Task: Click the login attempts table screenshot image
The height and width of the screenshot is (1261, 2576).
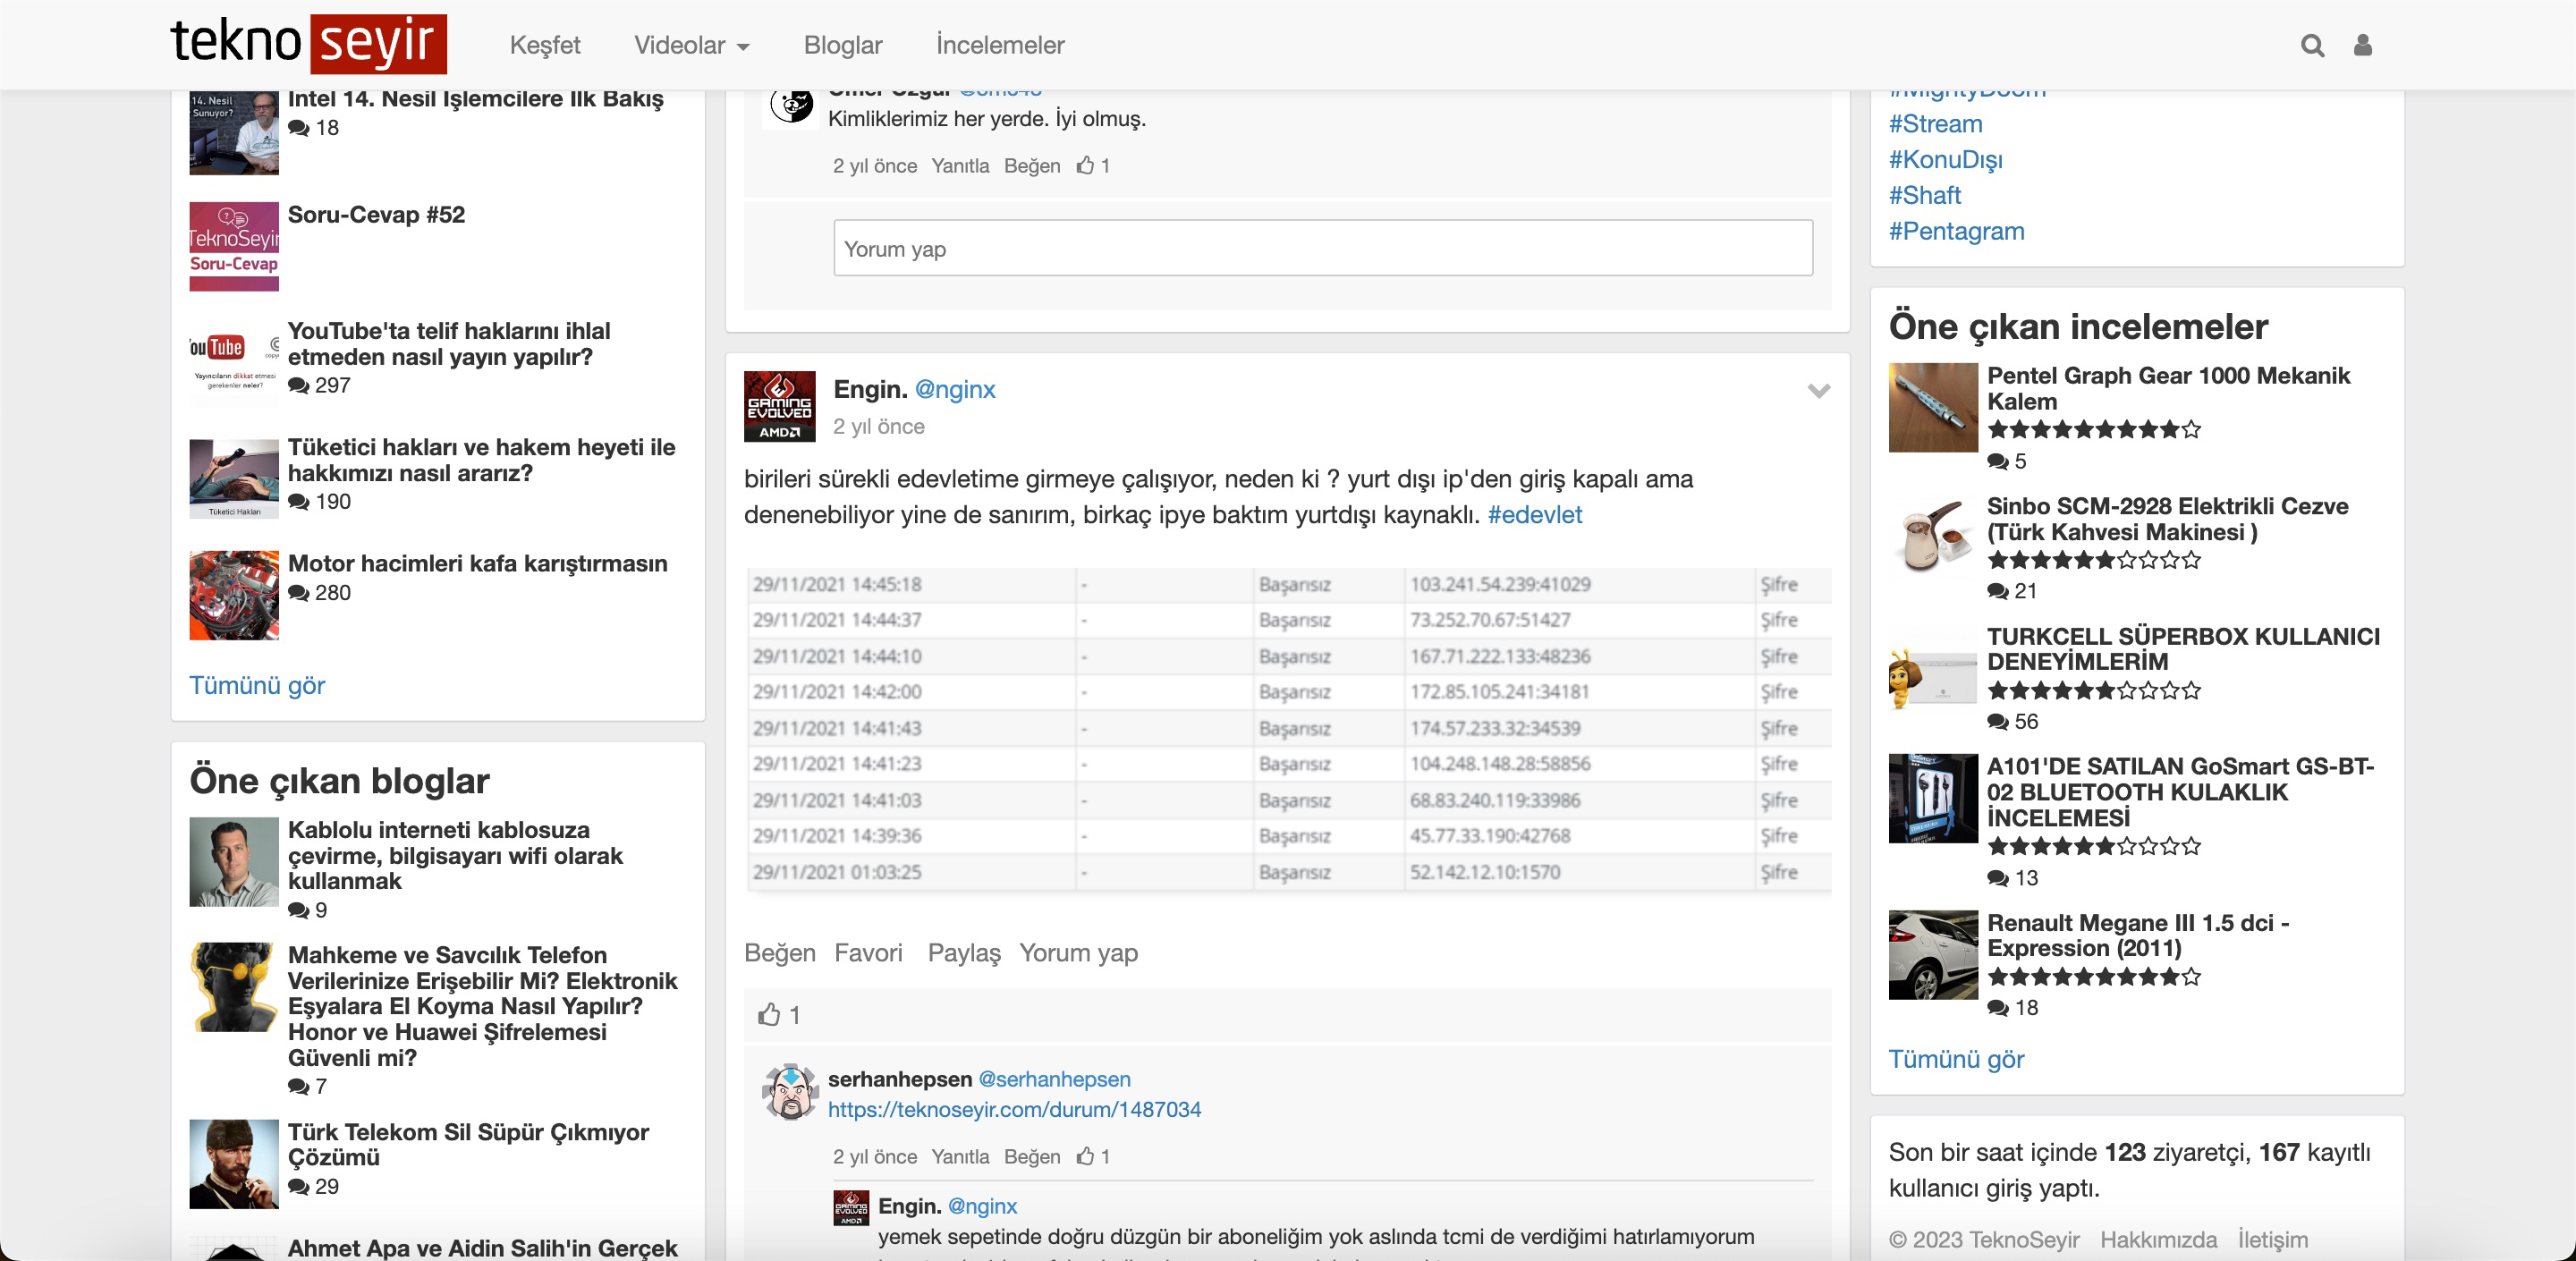Action: pos(1288,729)
